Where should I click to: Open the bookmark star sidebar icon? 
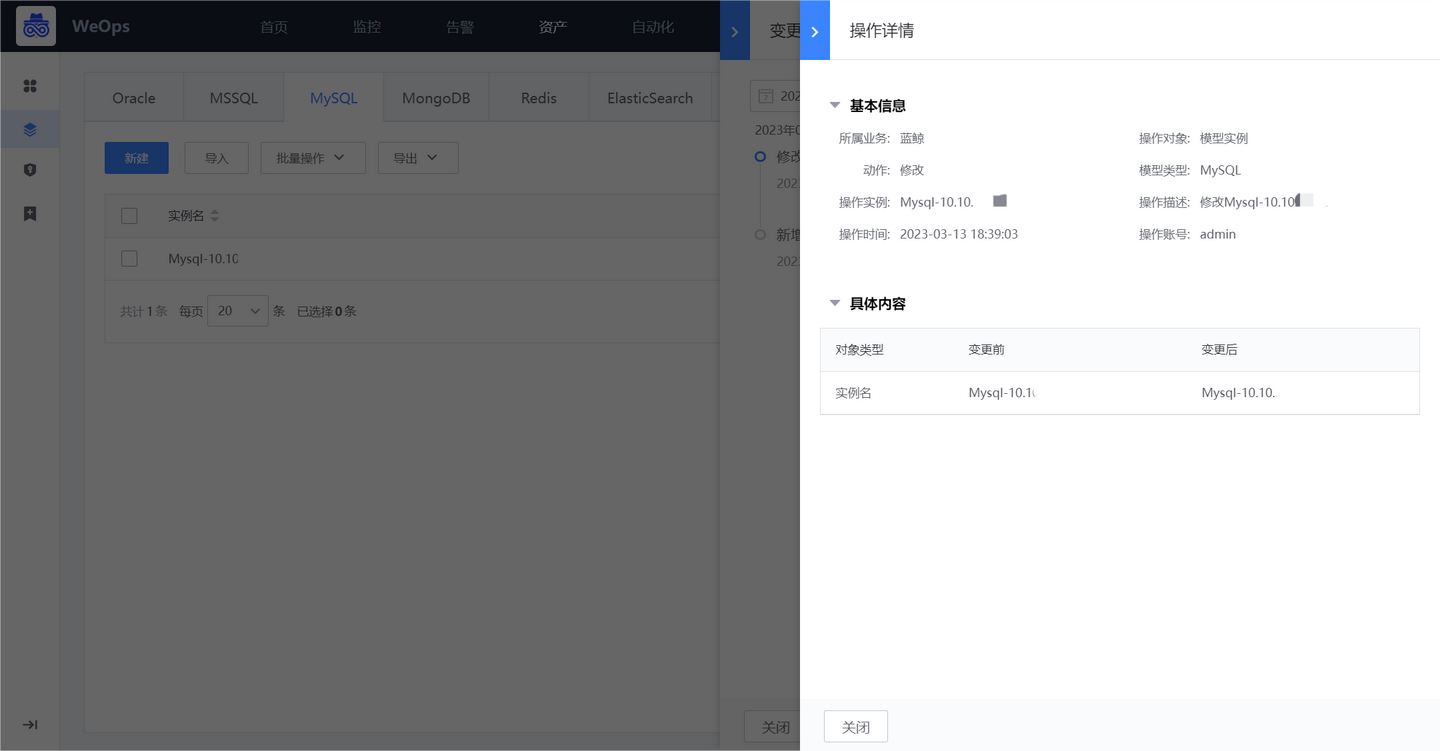pyautogui.click(x=30, y=213)
